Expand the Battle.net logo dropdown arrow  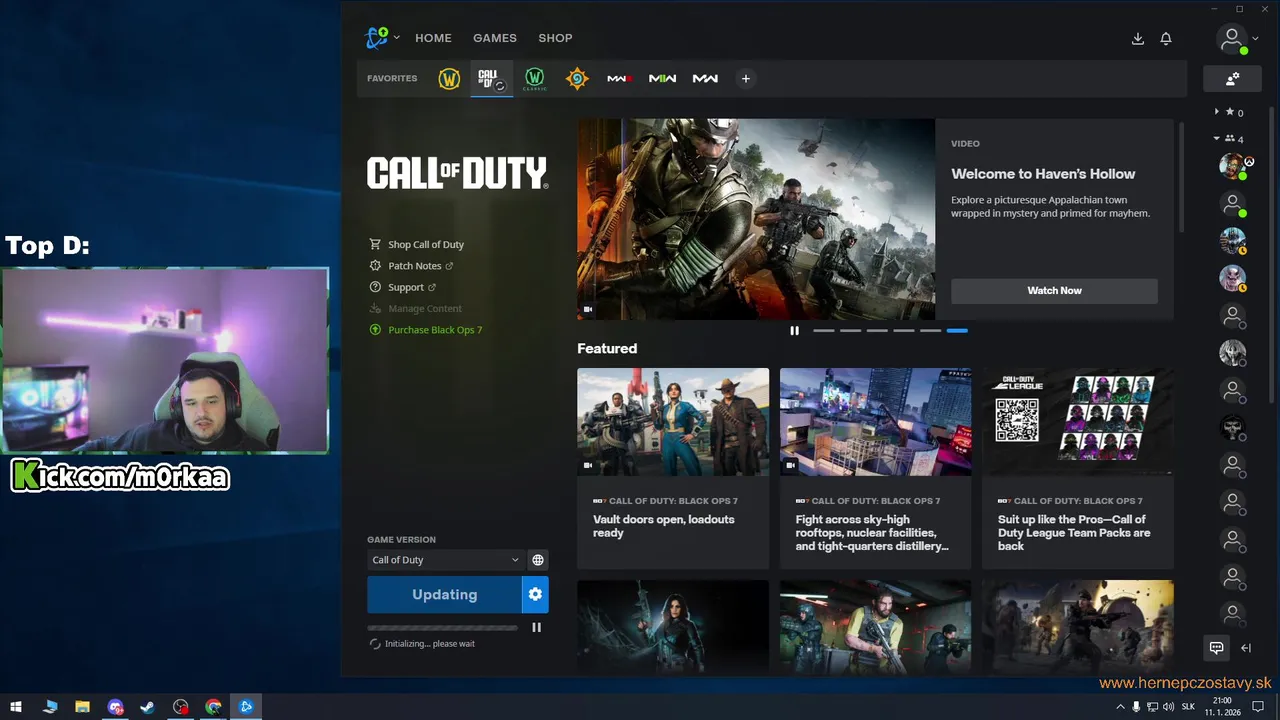click(x=397, y=38)
